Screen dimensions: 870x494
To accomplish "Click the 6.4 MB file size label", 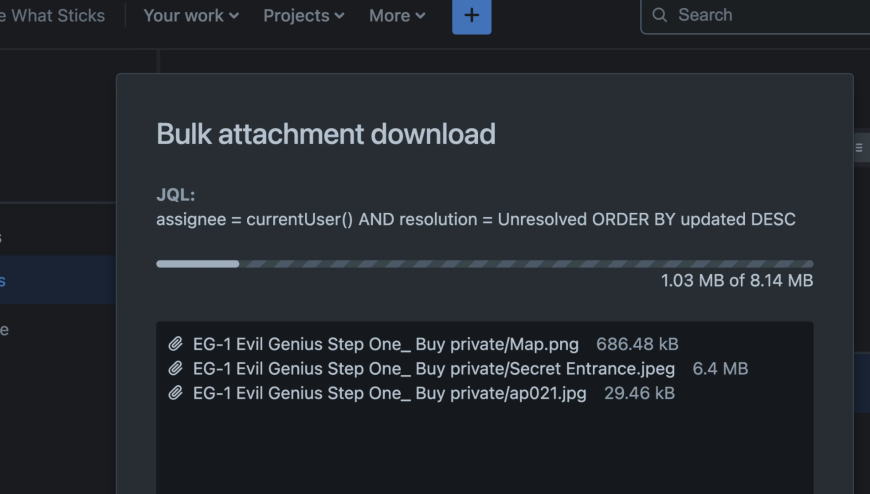I will point(720,369).
